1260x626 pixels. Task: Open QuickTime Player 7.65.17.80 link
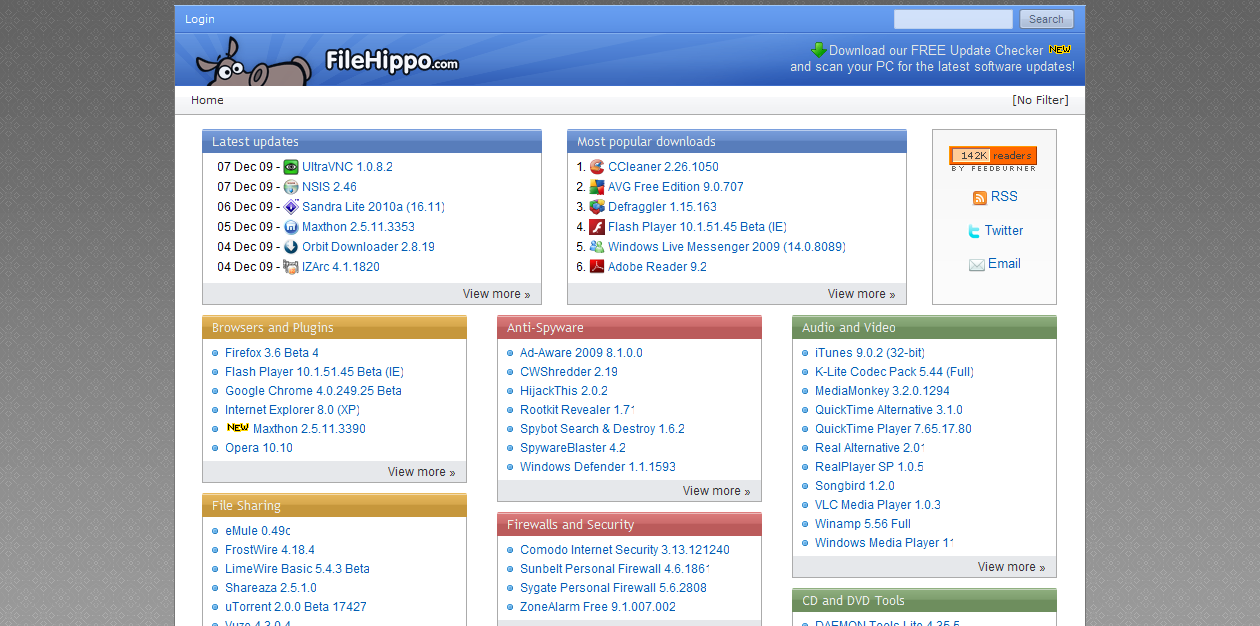(893, 429)
